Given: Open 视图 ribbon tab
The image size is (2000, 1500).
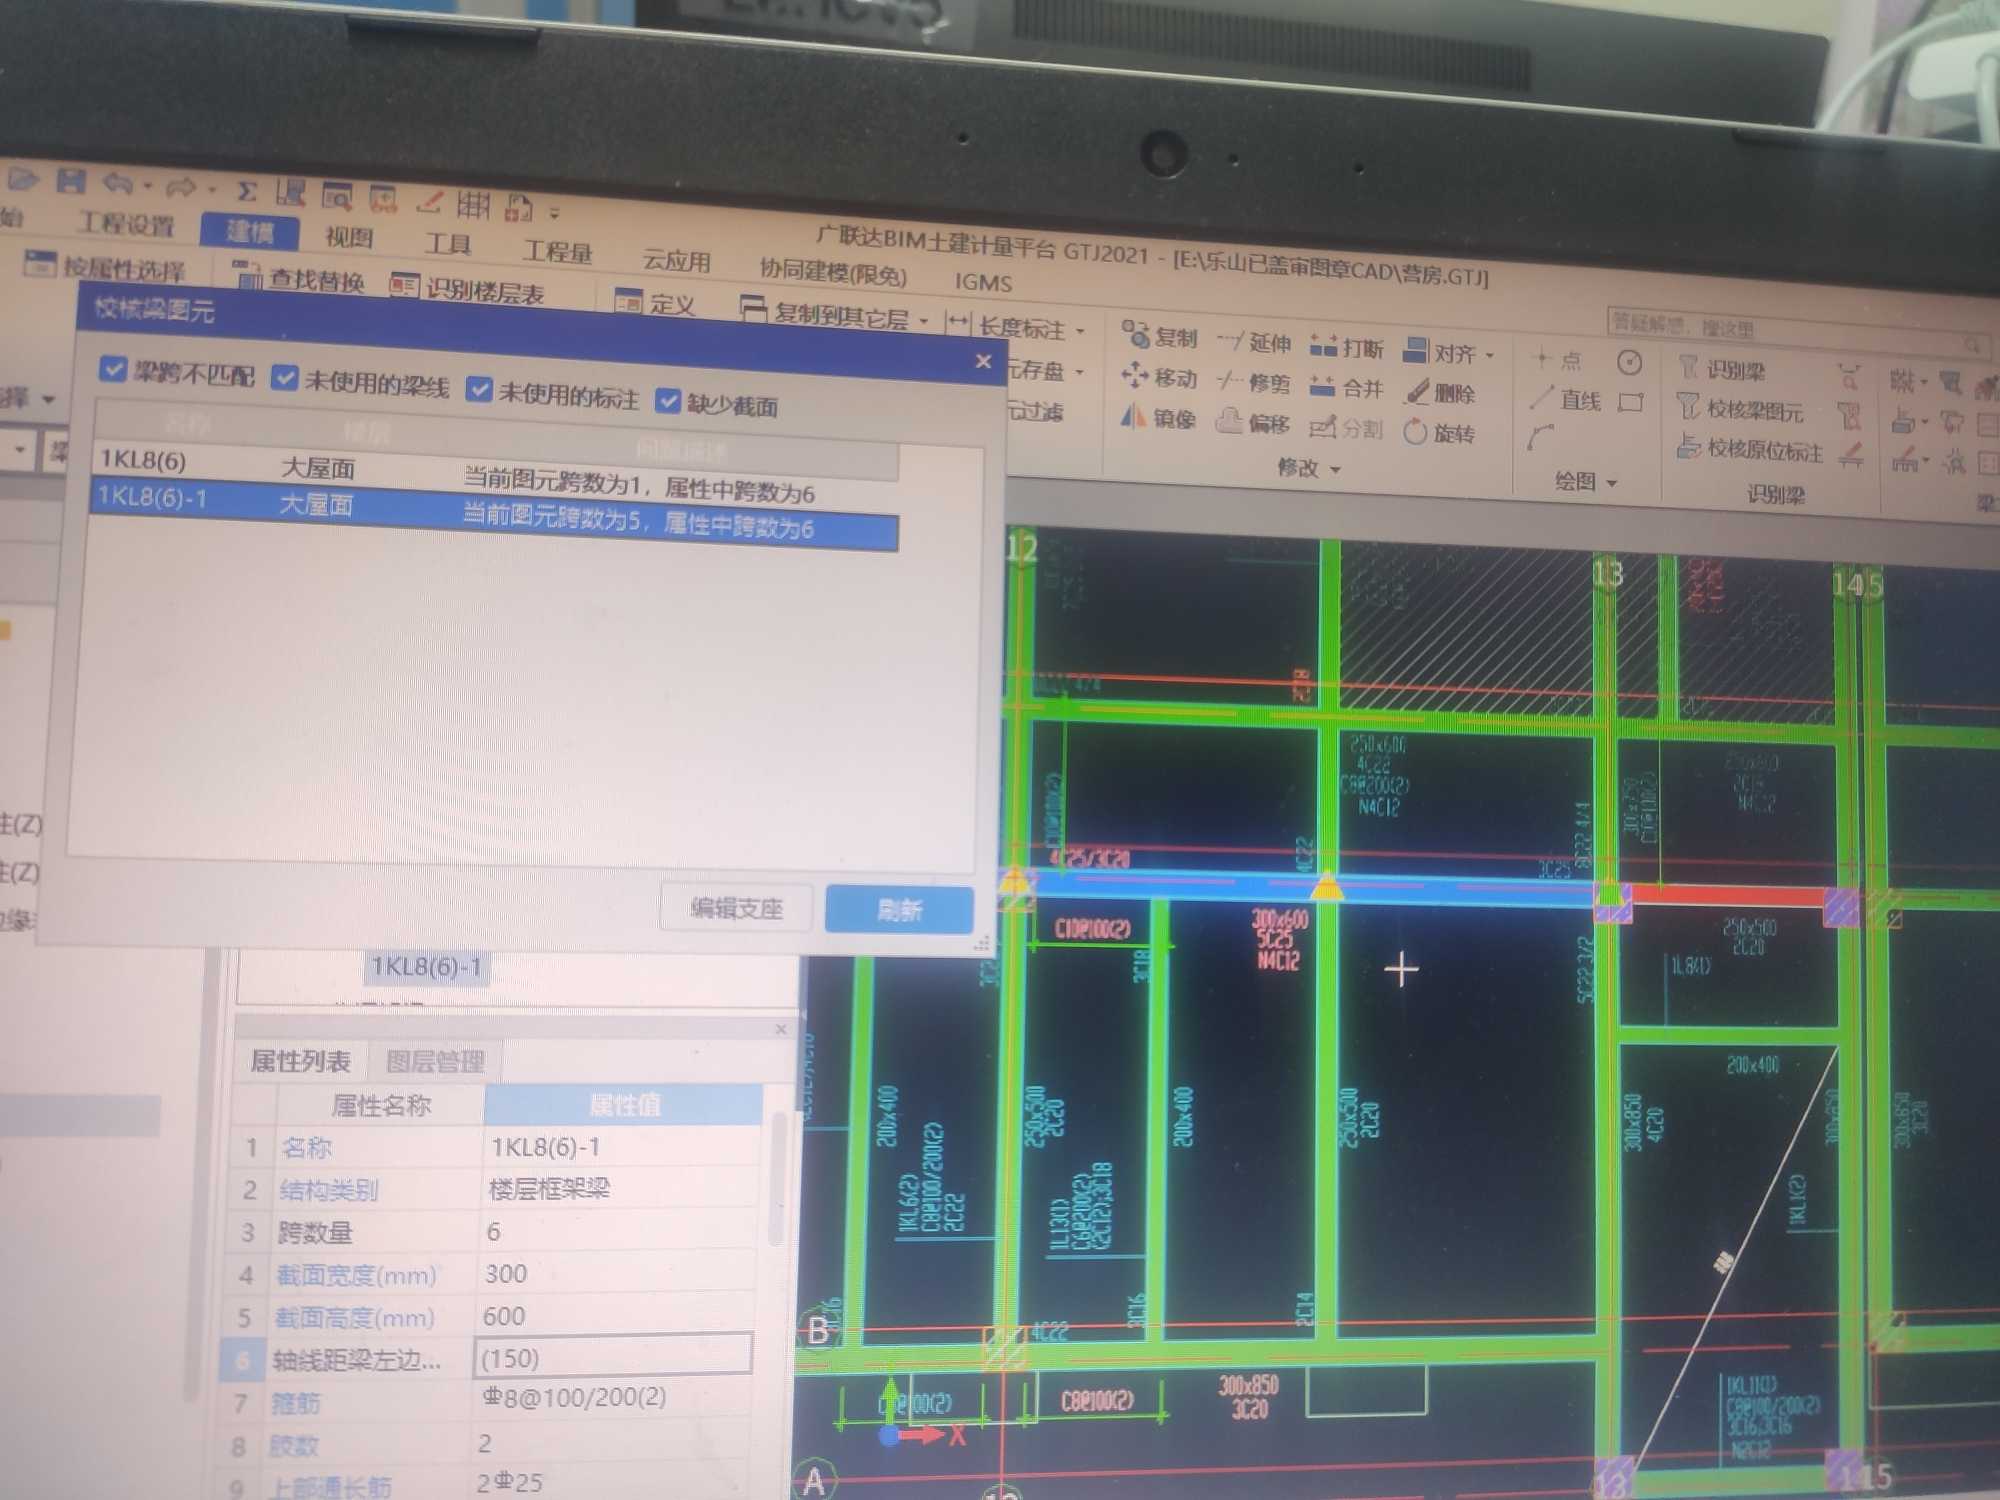Looking at the screenshot, I should pyautogui.click(x=349, y=237).
